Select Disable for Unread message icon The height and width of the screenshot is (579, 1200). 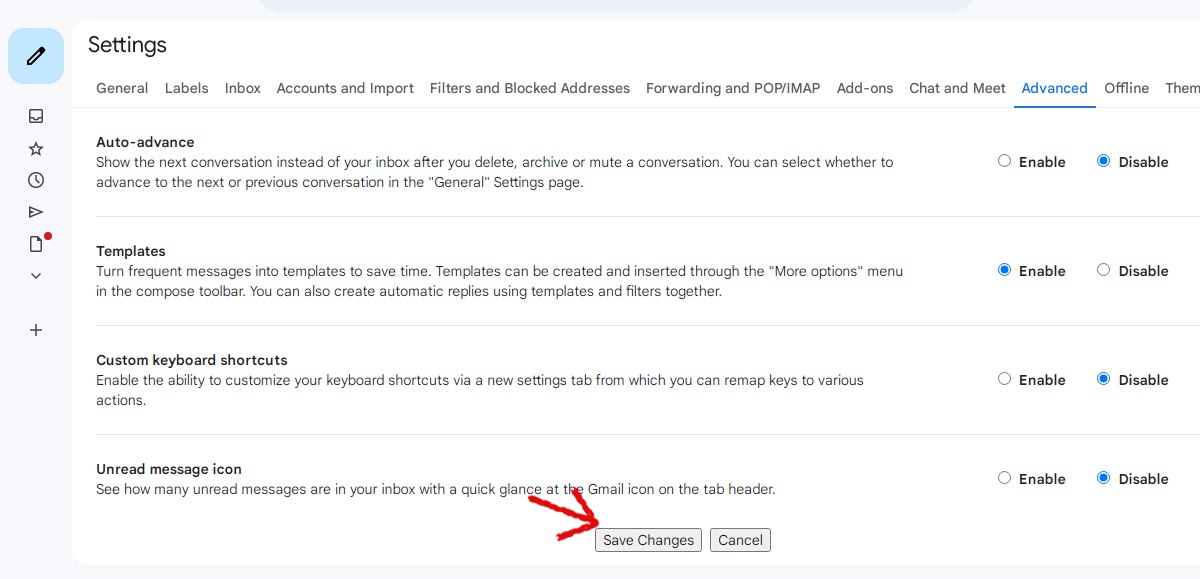(1103, 478)
